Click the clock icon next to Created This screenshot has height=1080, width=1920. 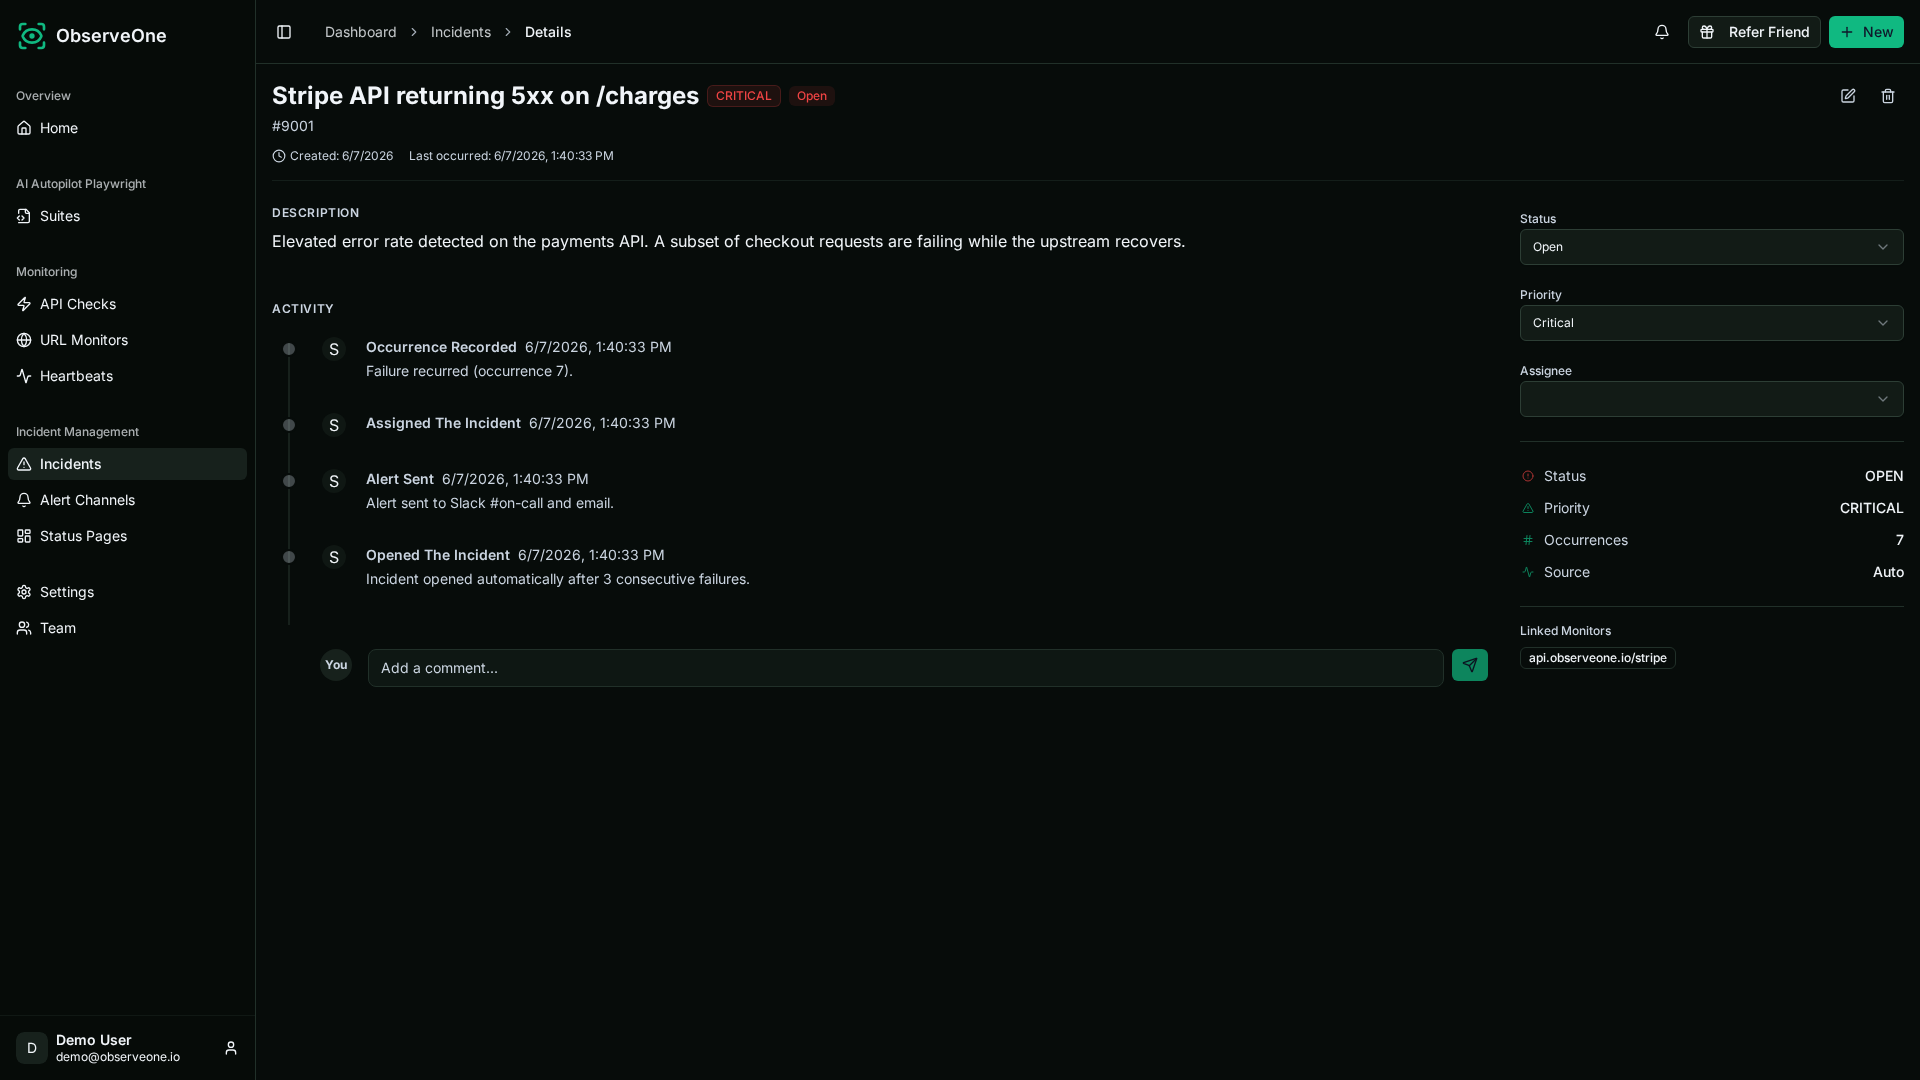pyautogui.click(x=279, y=156)
